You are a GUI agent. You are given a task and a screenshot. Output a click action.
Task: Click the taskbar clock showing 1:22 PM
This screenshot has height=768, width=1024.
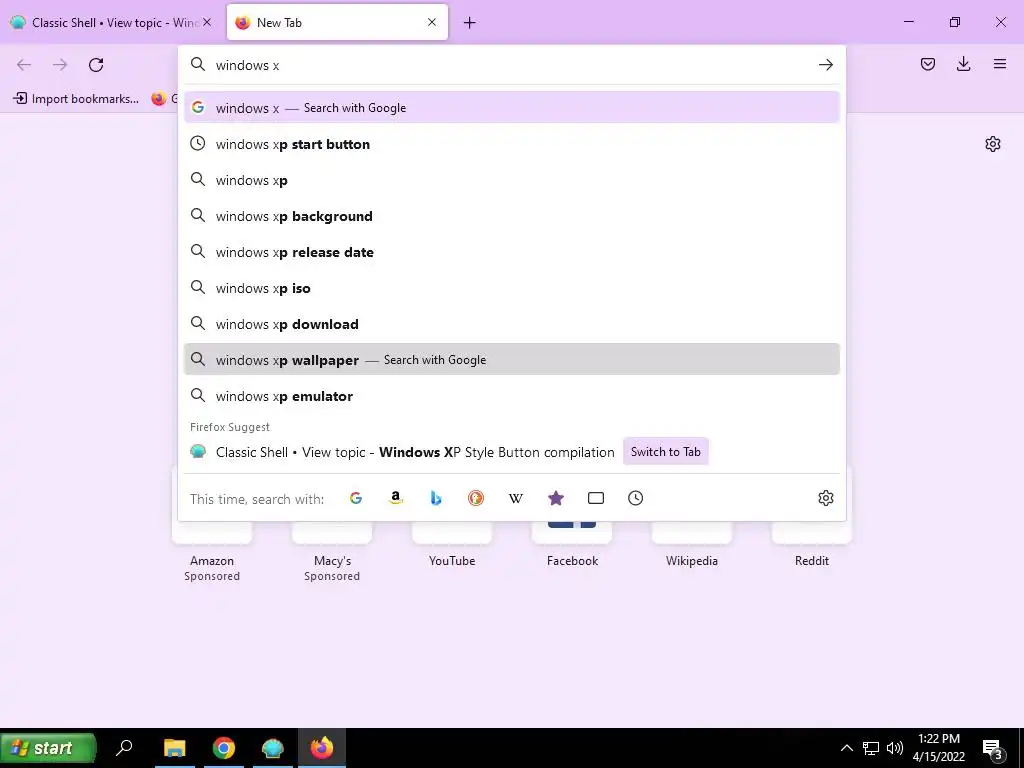click(938, 748)
